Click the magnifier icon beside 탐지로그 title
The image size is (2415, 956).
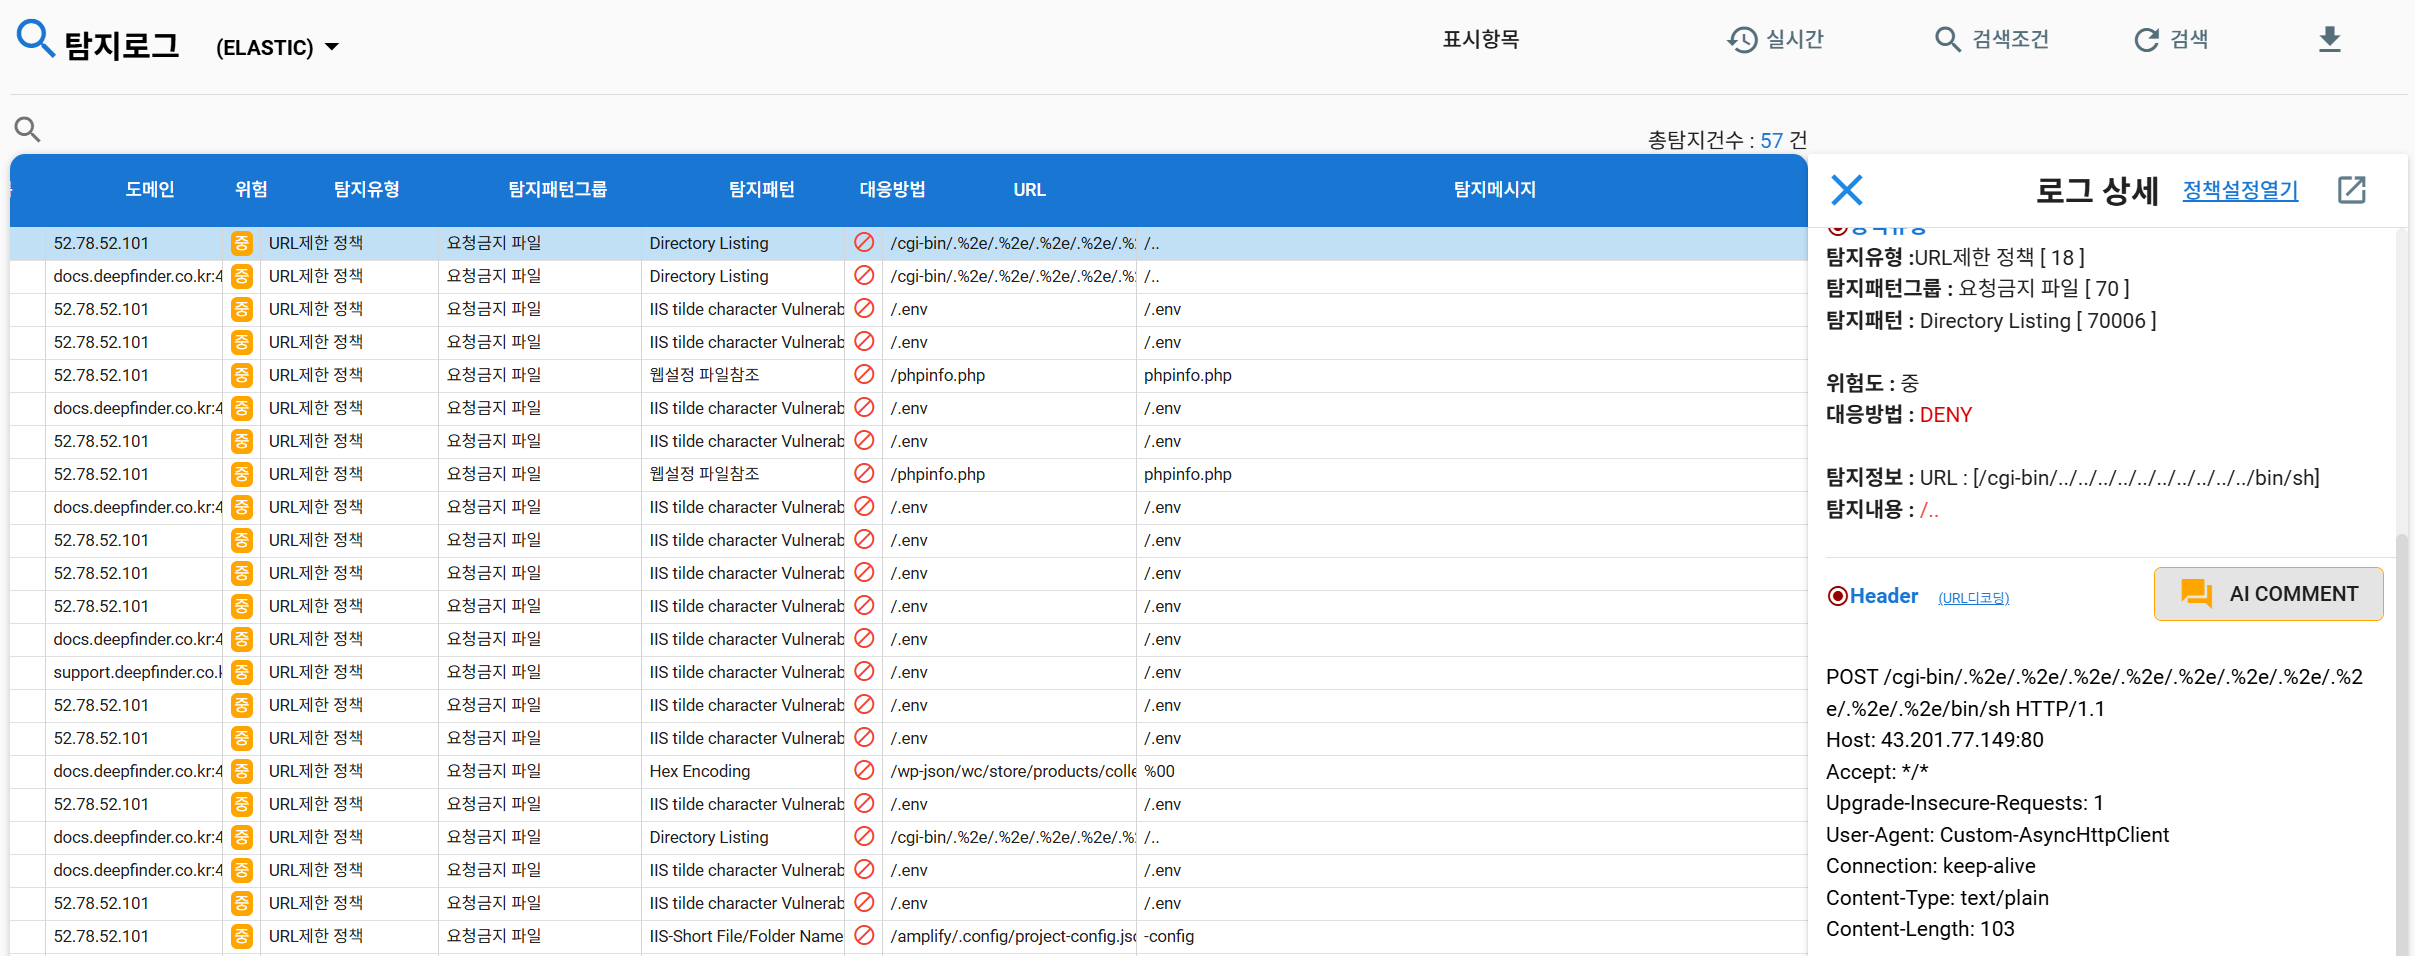(x=35, y=39)
